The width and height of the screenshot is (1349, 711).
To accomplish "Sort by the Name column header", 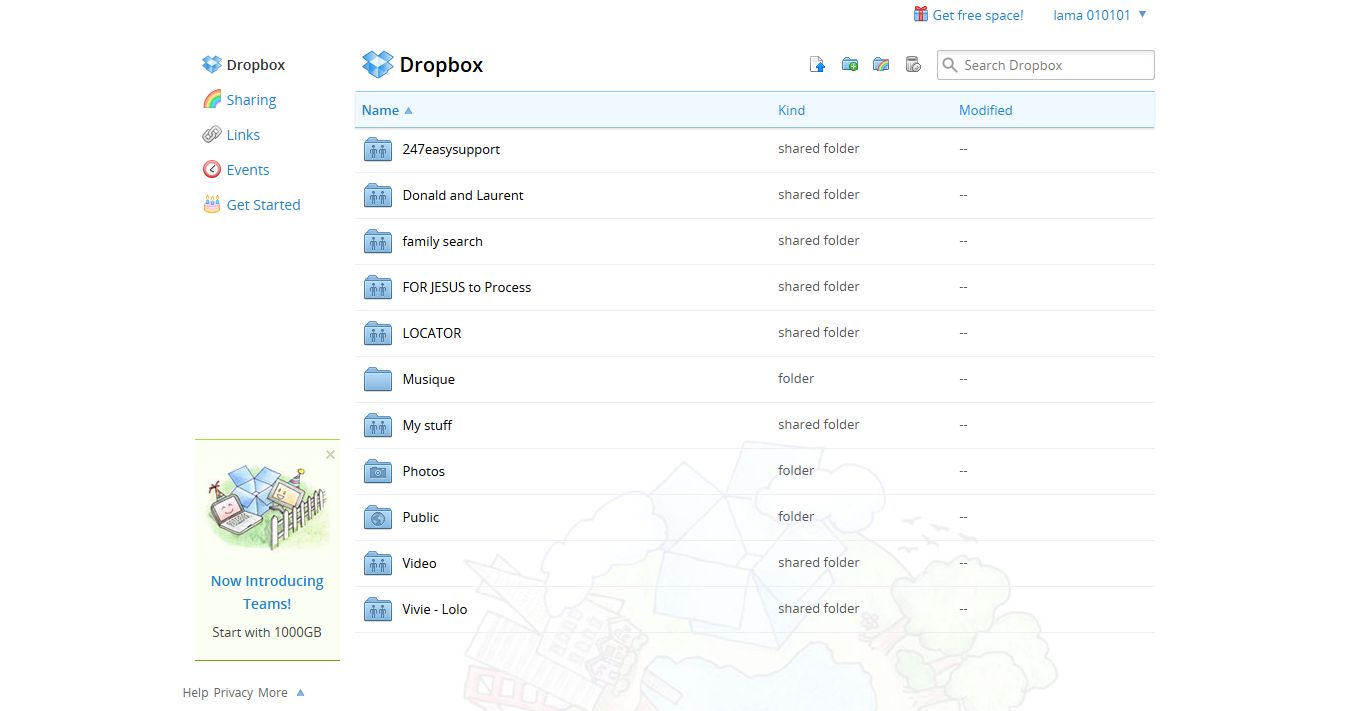I will tap(387, 110).
